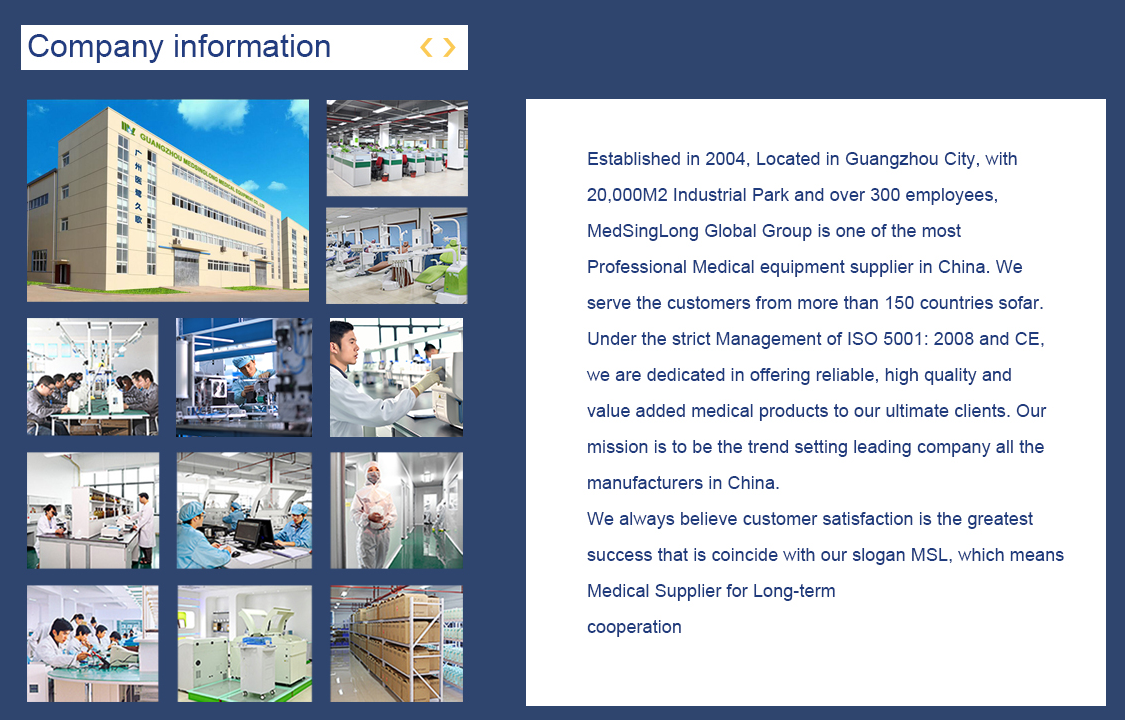Open the Guangzhou factory building photo
Viewport: 1125px width, 720px height.
pos(168,201)
